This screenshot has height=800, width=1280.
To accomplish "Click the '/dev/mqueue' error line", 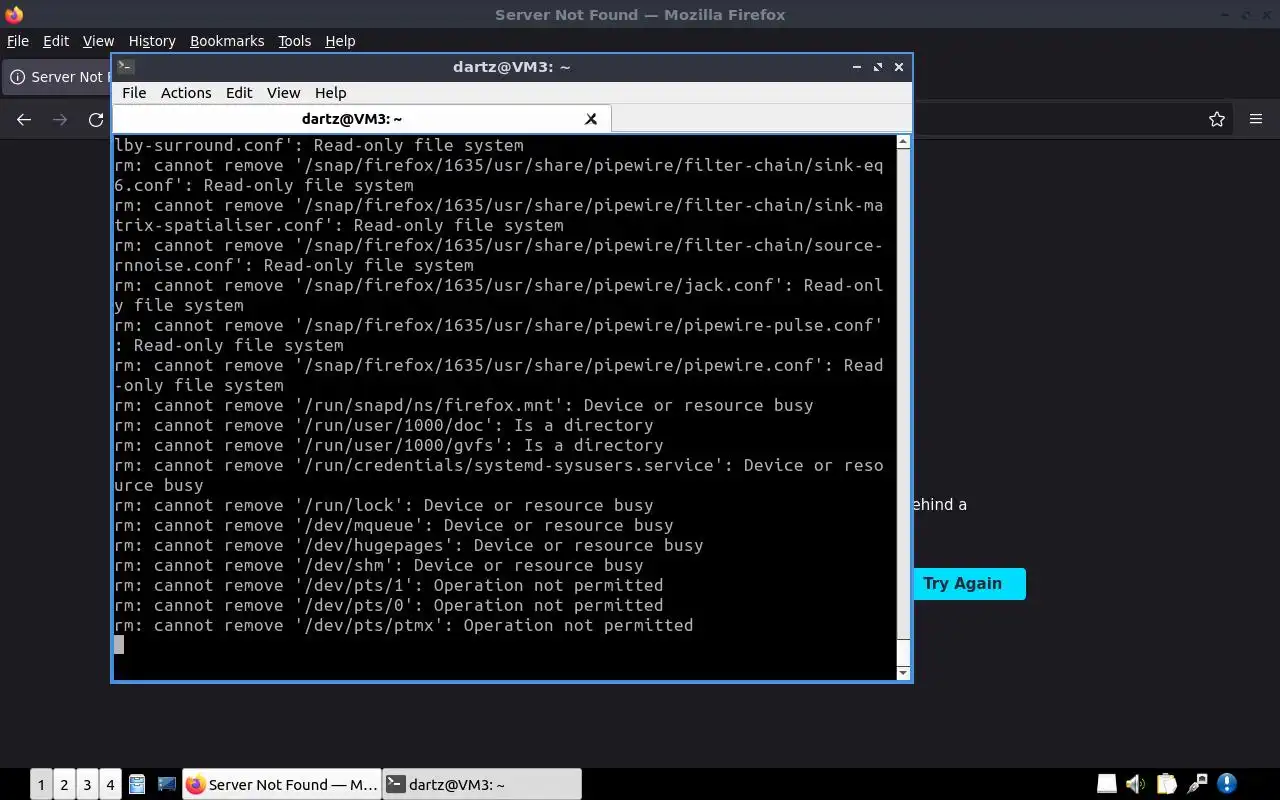I will tap(394, 525).
